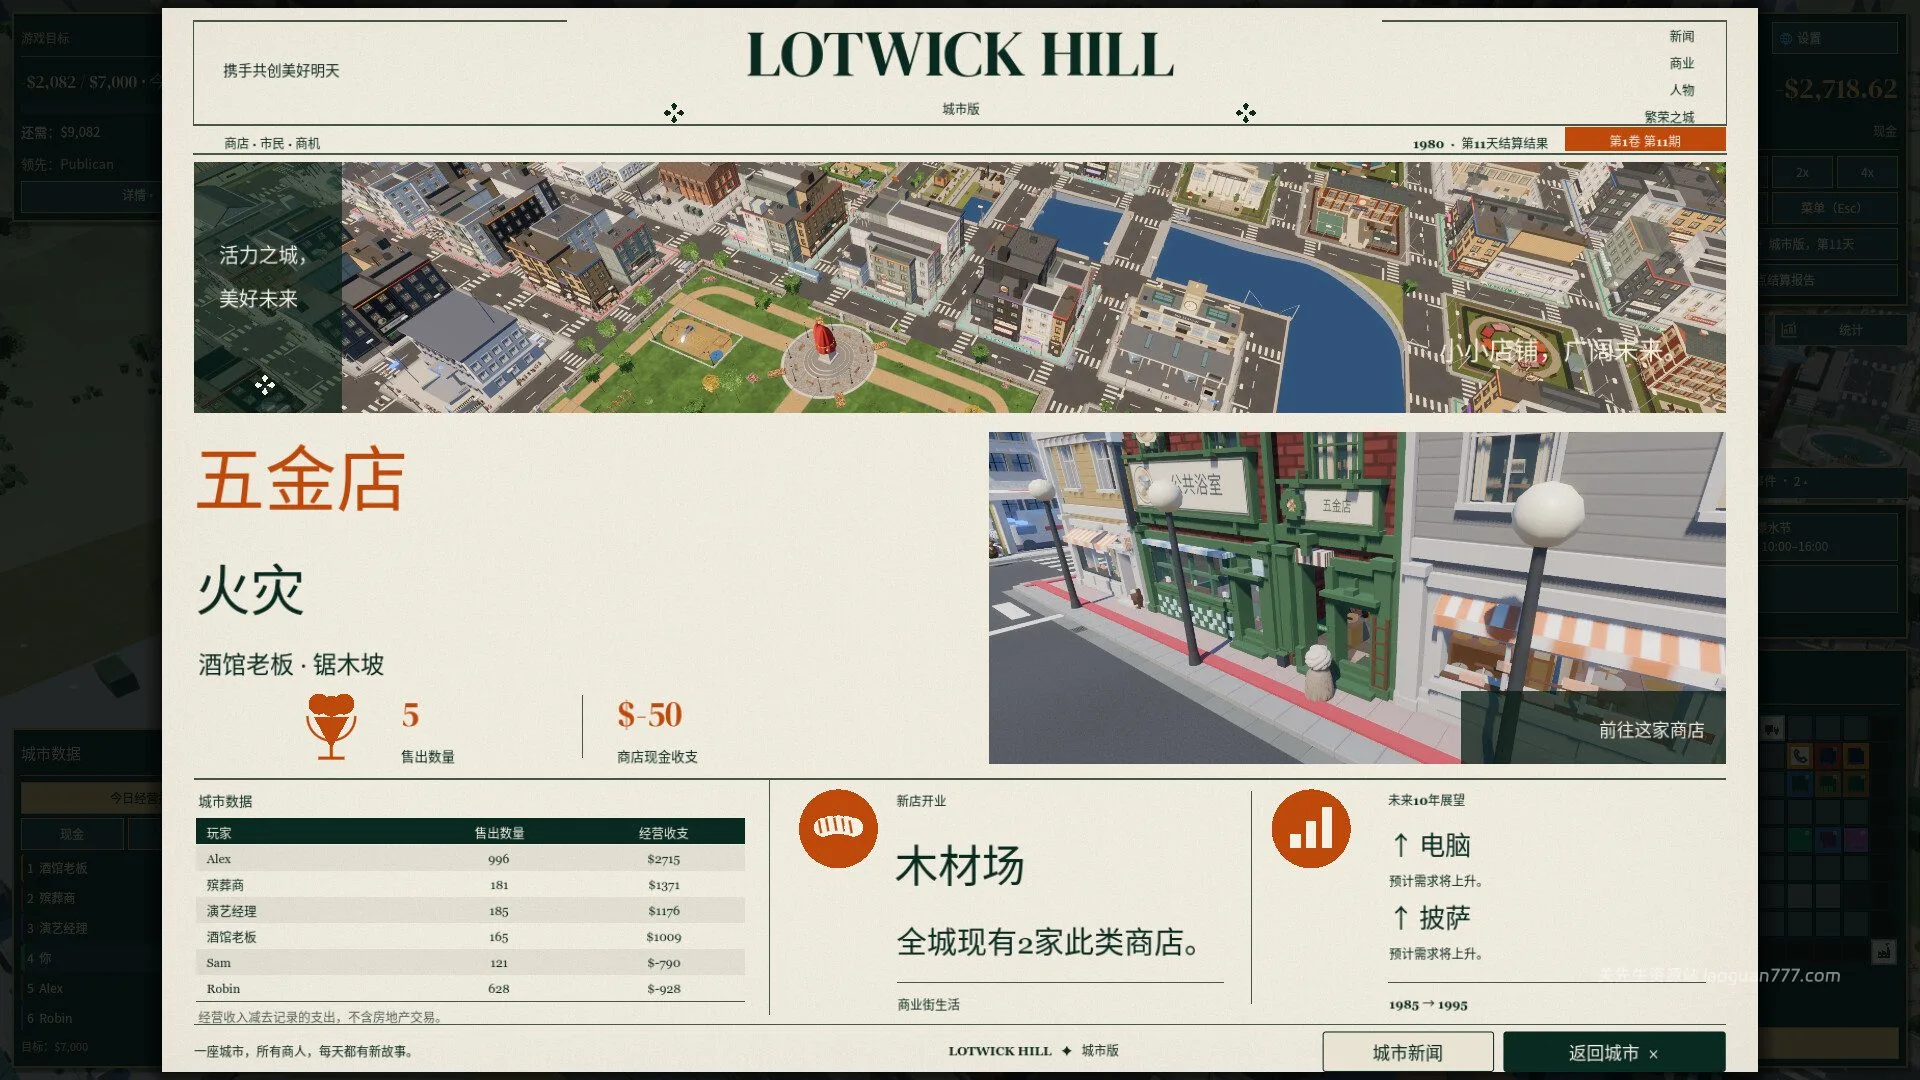Open 设置 in the background game window
The image size is (1920, 1080).
tap(1837, 38)
